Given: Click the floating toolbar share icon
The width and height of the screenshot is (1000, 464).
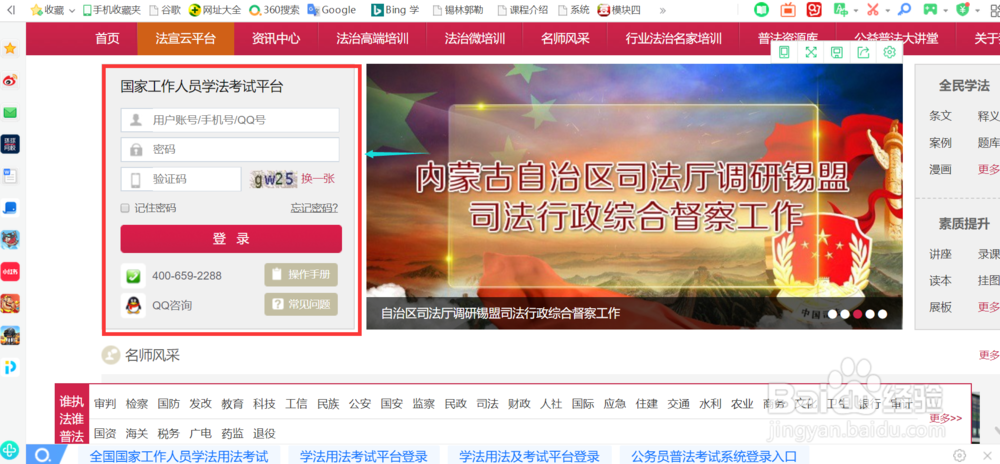Looking at the screenshot, I should pyautogui.click(x=863, y=52).
